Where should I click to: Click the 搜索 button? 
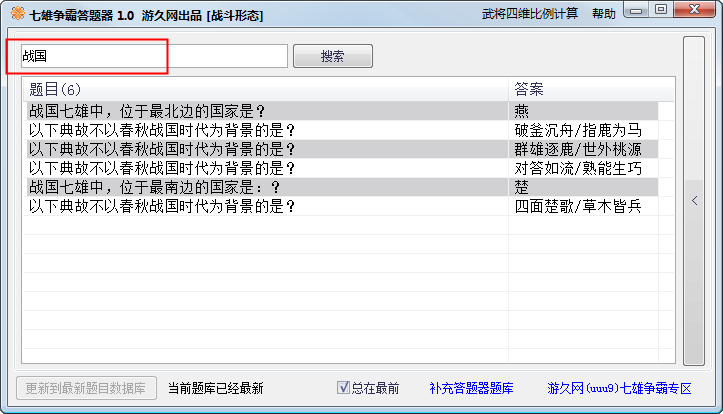click(333, 56)
